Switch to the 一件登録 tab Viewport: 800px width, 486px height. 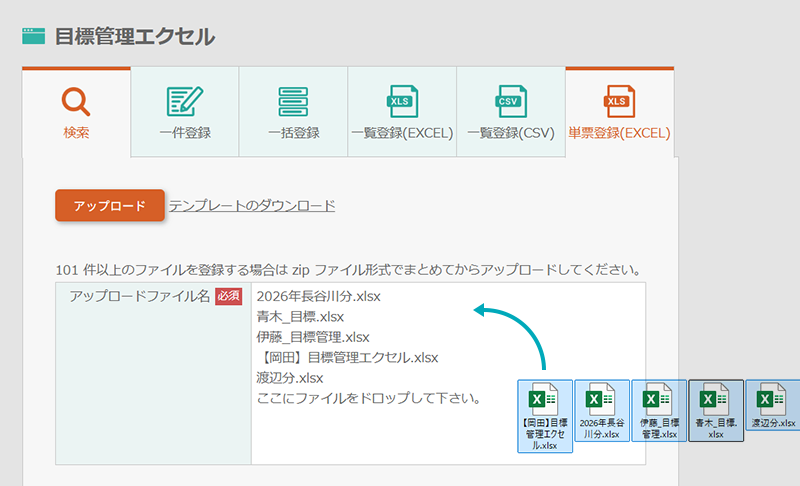tap(185, 112)
